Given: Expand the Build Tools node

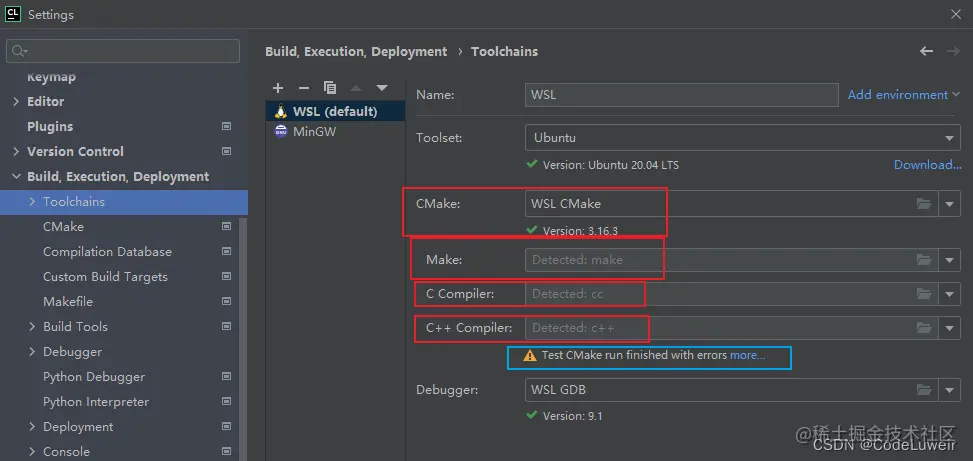Looking at the screenshot, I should 32,326.
